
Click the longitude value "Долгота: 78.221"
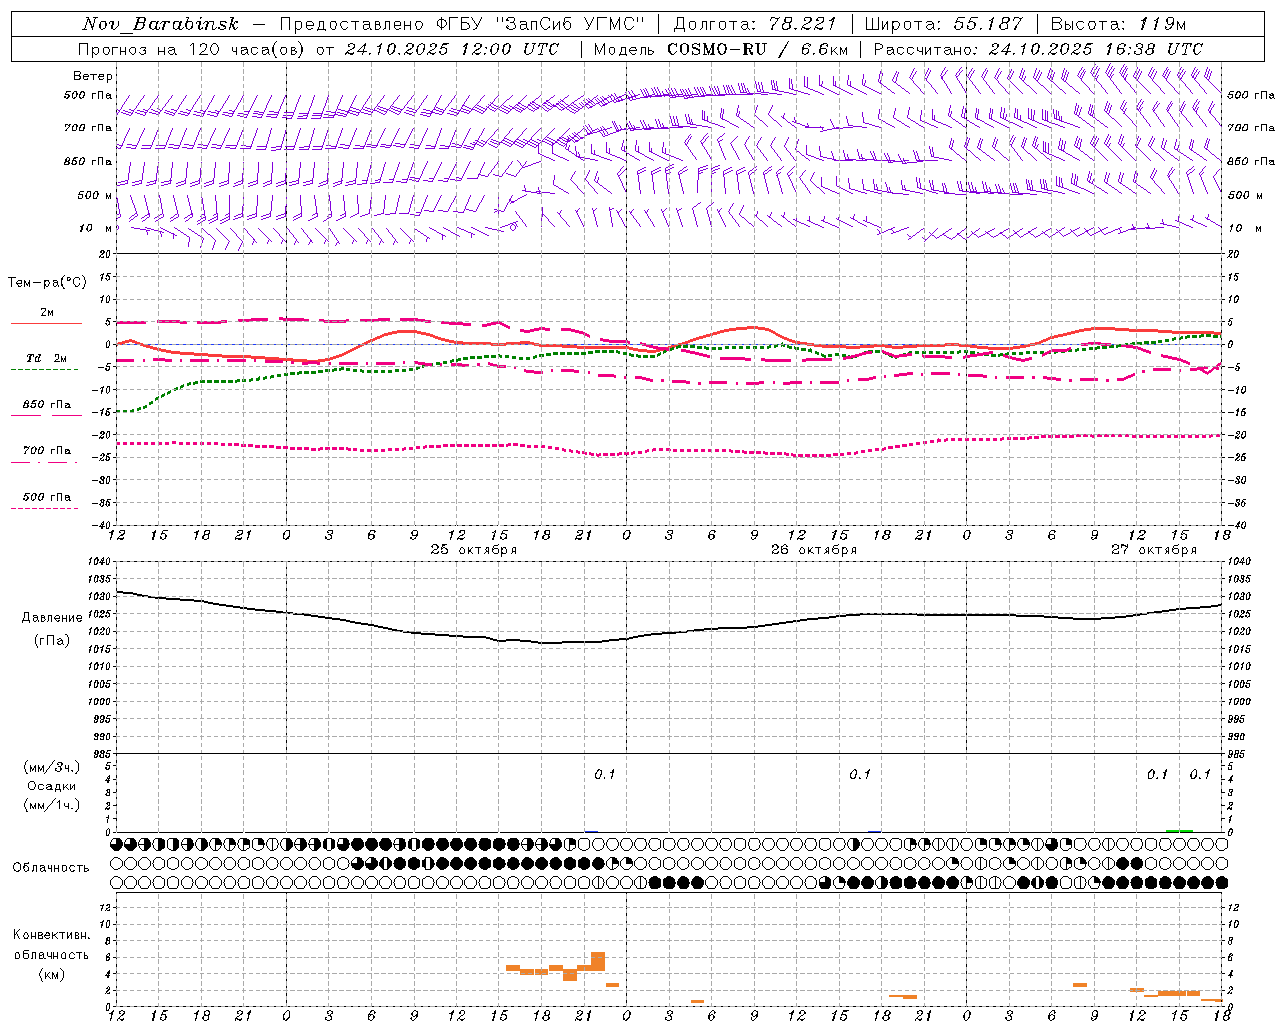pos(754,24)
